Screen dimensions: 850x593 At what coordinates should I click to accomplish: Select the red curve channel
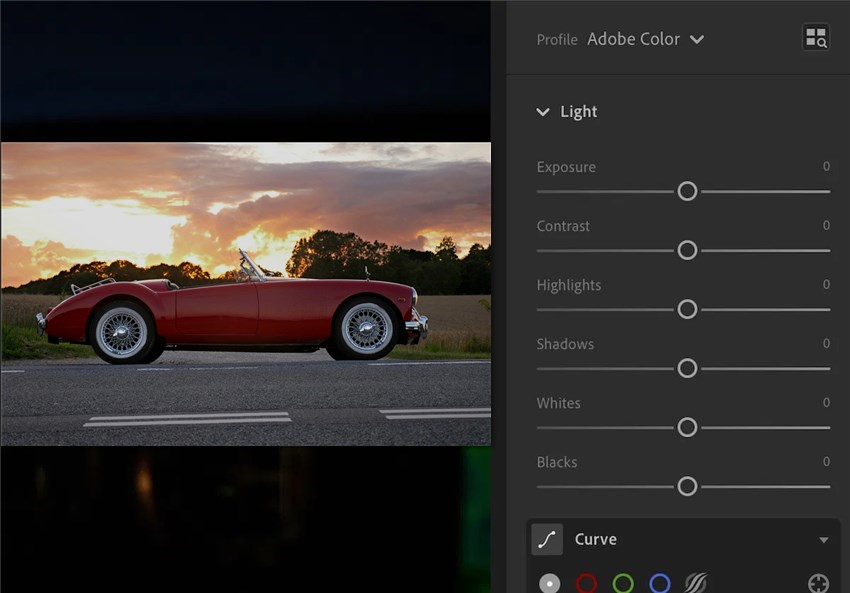[587, 583]
